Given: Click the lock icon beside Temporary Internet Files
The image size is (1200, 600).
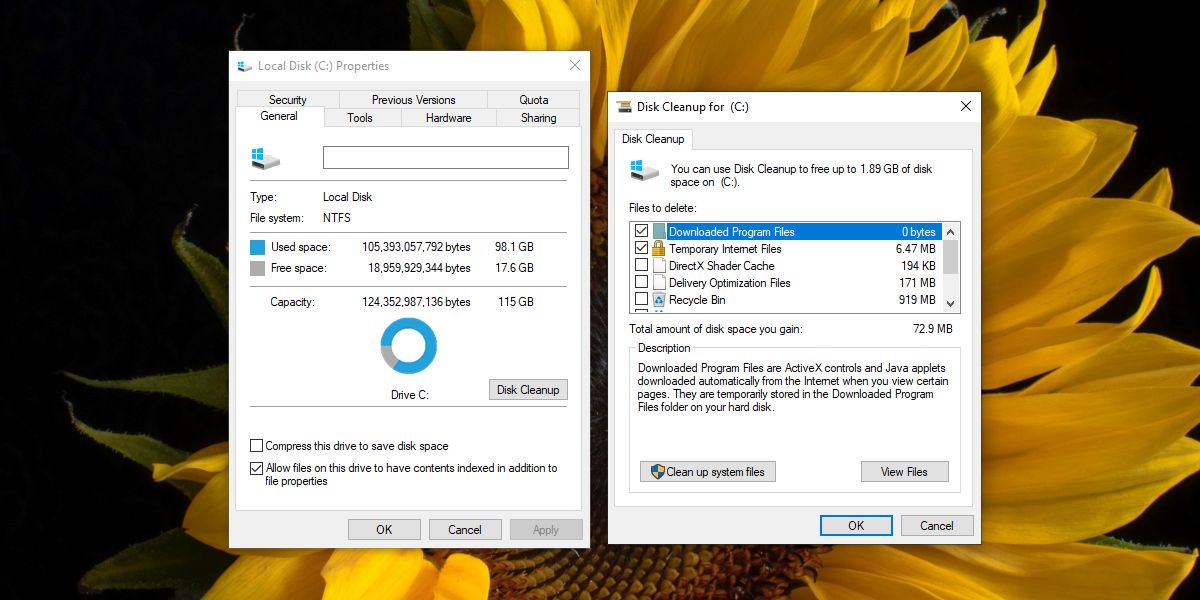Looking at the screenshot, I should click(x=659, y=249).
